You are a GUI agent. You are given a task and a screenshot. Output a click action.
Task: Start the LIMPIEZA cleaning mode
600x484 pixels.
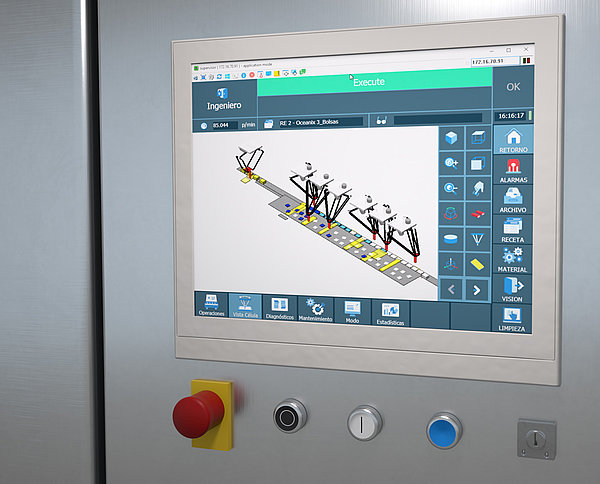(513, 318)
